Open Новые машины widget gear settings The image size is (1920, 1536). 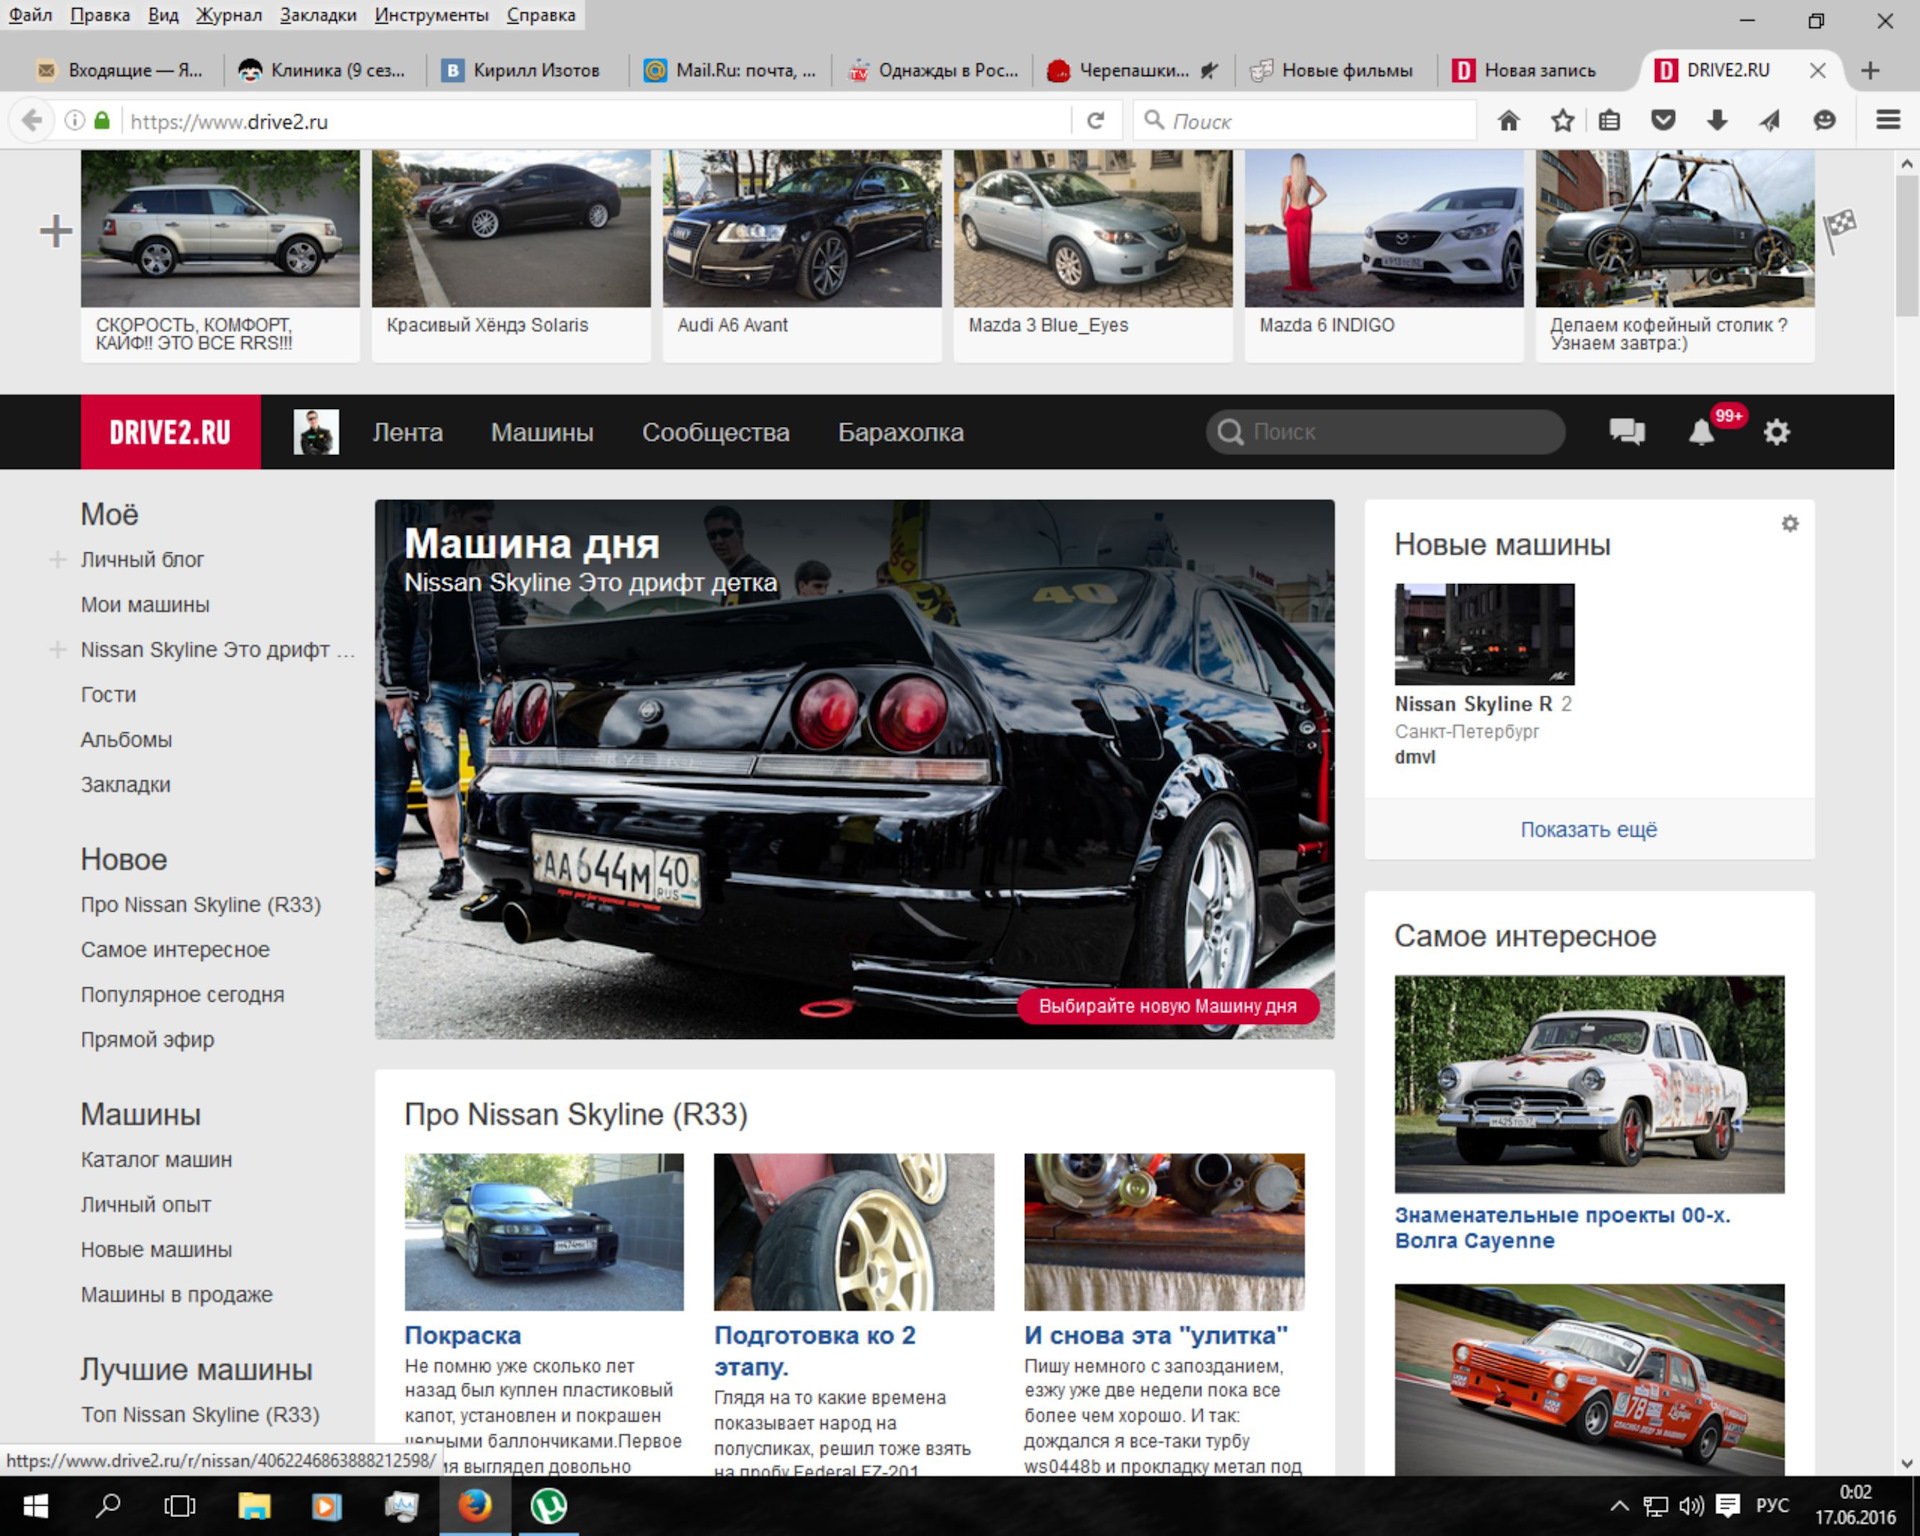(1790, 523)
